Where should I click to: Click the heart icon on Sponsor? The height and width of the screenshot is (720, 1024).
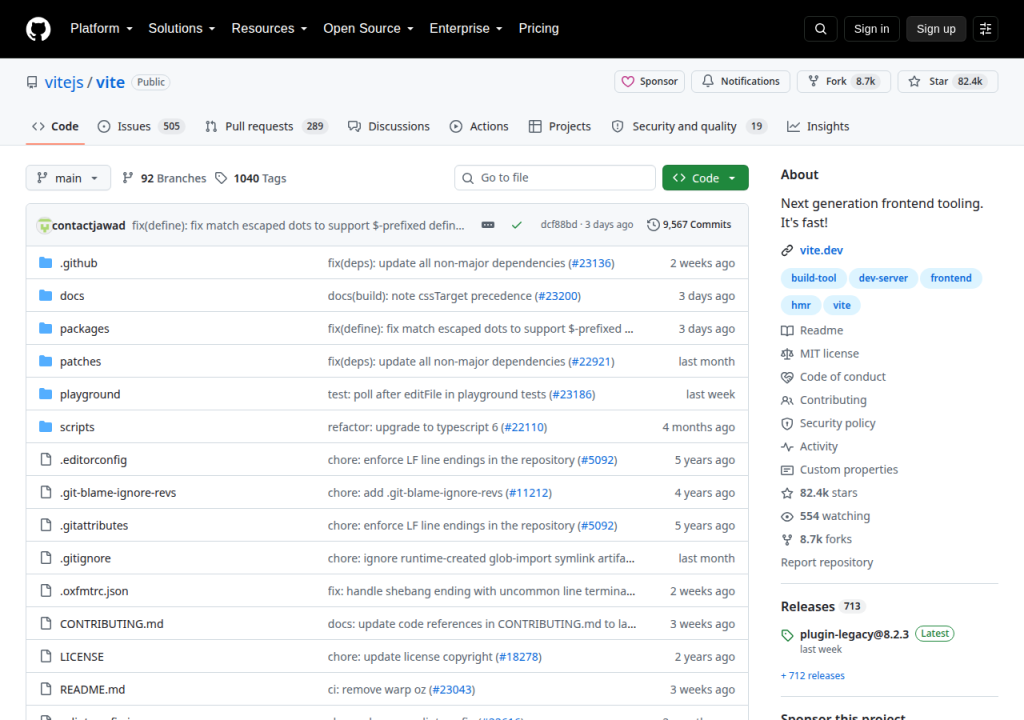coord(628,82)
